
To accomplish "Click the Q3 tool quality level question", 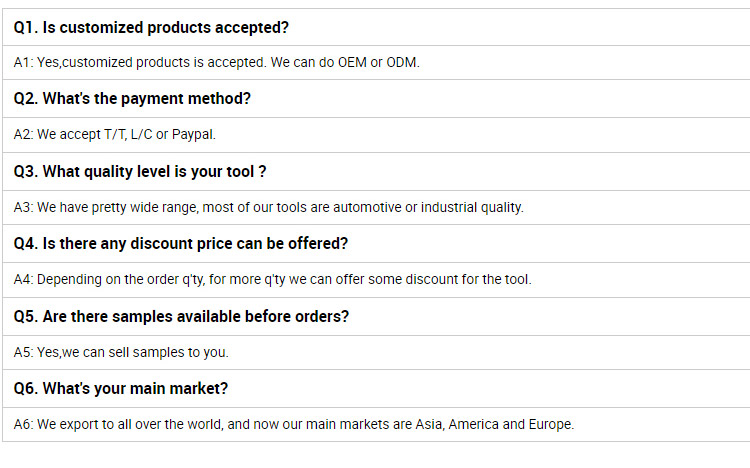I will pyautogui.click(x=140, y=171).
